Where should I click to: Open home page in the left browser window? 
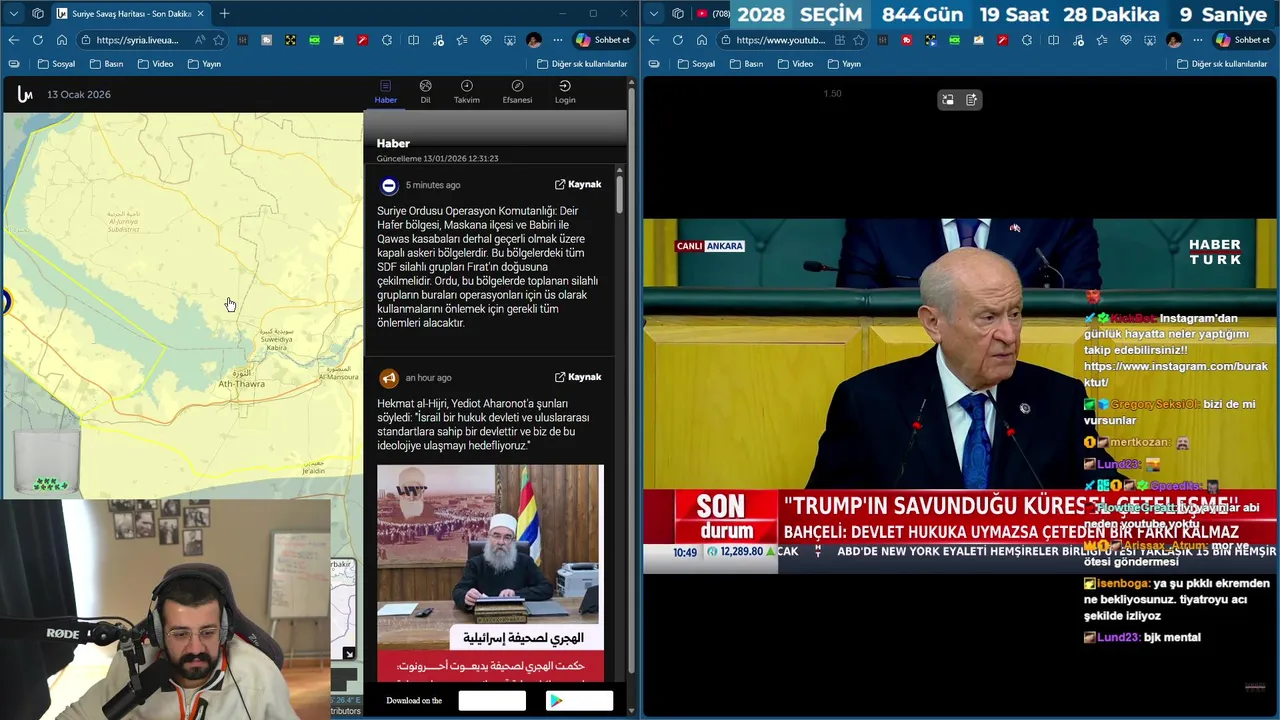tap(62, 40)
